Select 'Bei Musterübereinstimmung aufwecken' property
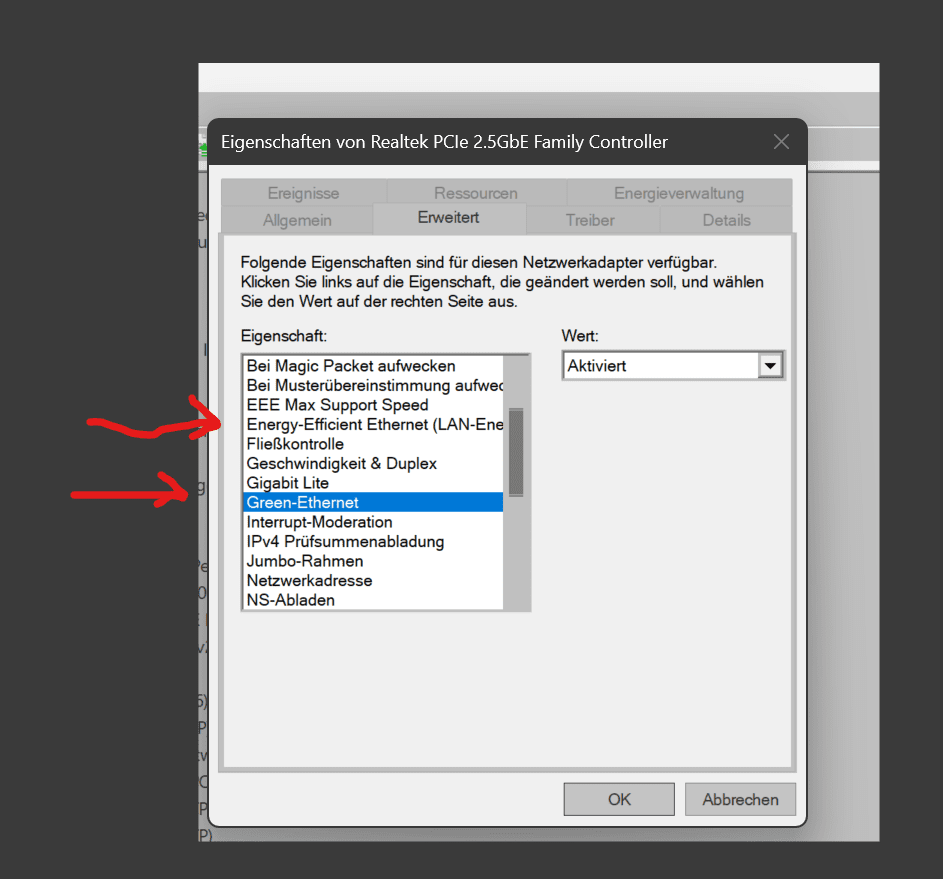Screen dimensions: 943x879 (373, 385)
